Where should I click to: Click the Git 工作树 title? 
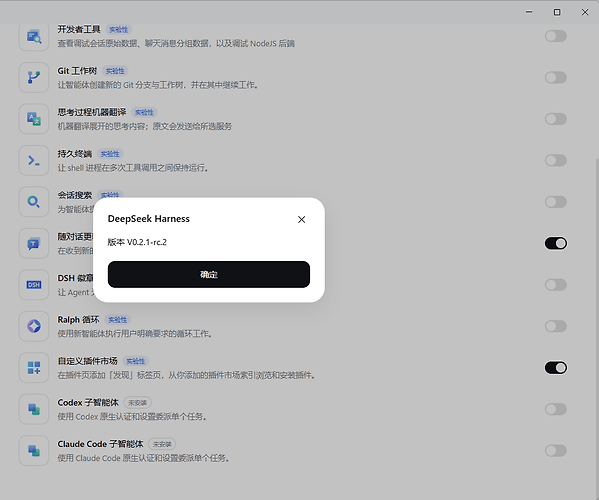[x=77, y=71]
